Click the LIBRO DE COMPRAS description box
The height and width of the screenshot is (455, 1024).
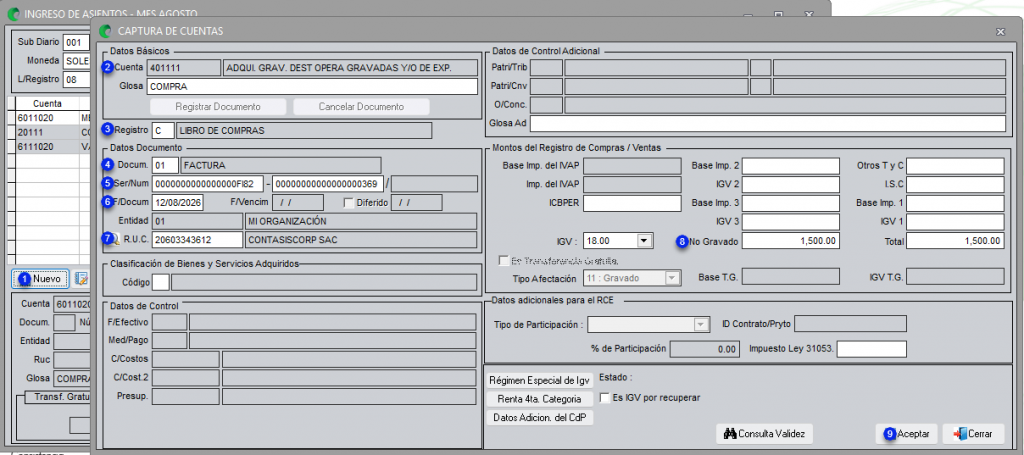click(x=304, y=131)
